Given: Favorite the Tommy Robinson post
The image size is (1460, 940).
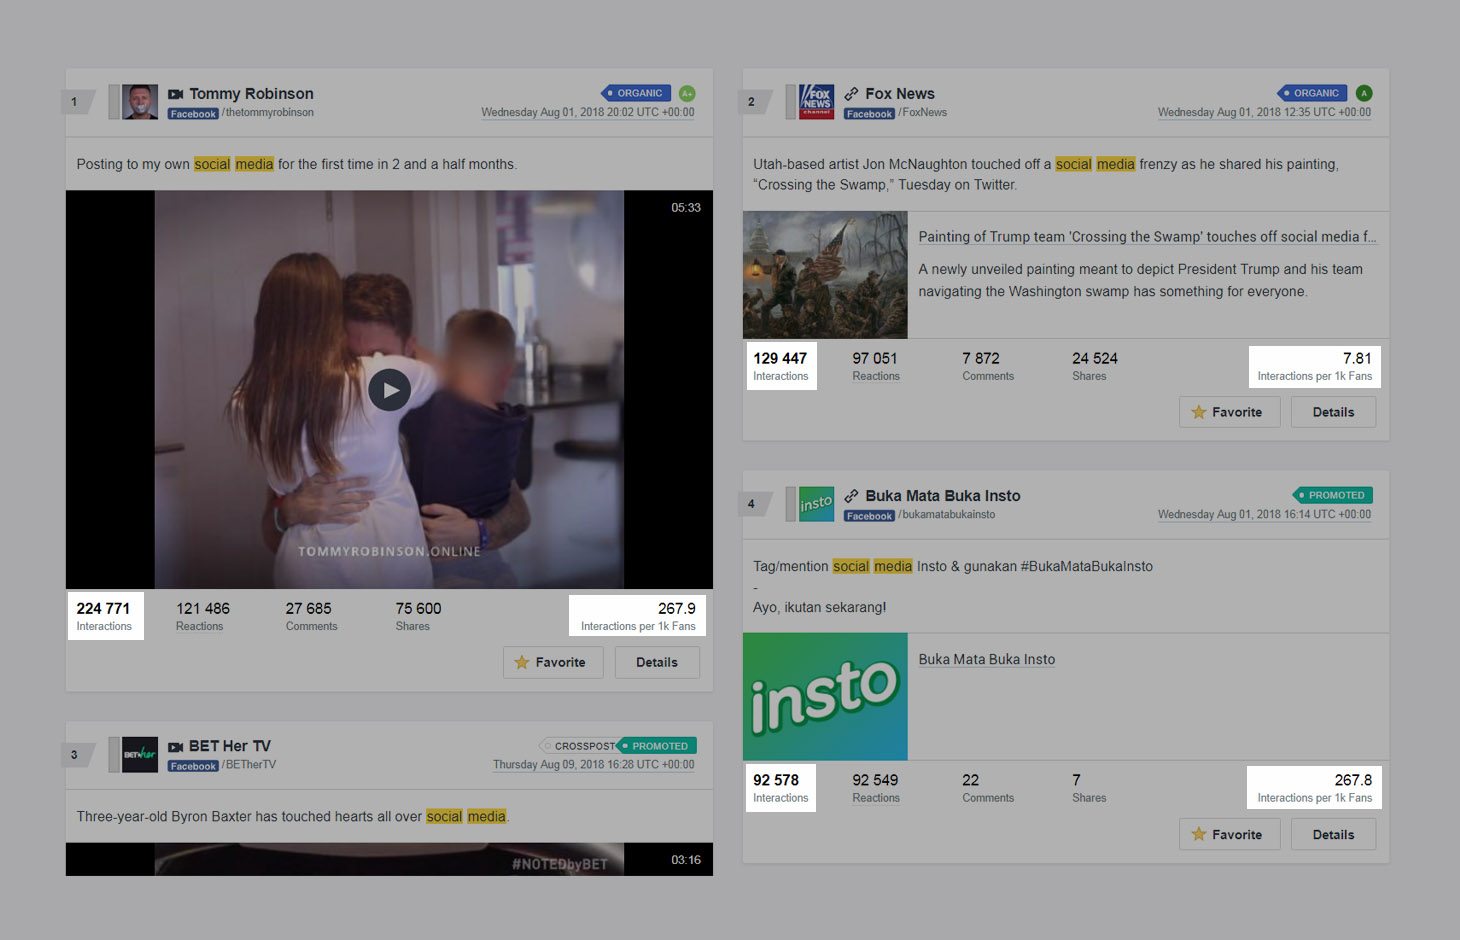Looking at the screenshot, I should tap(552, 662).
